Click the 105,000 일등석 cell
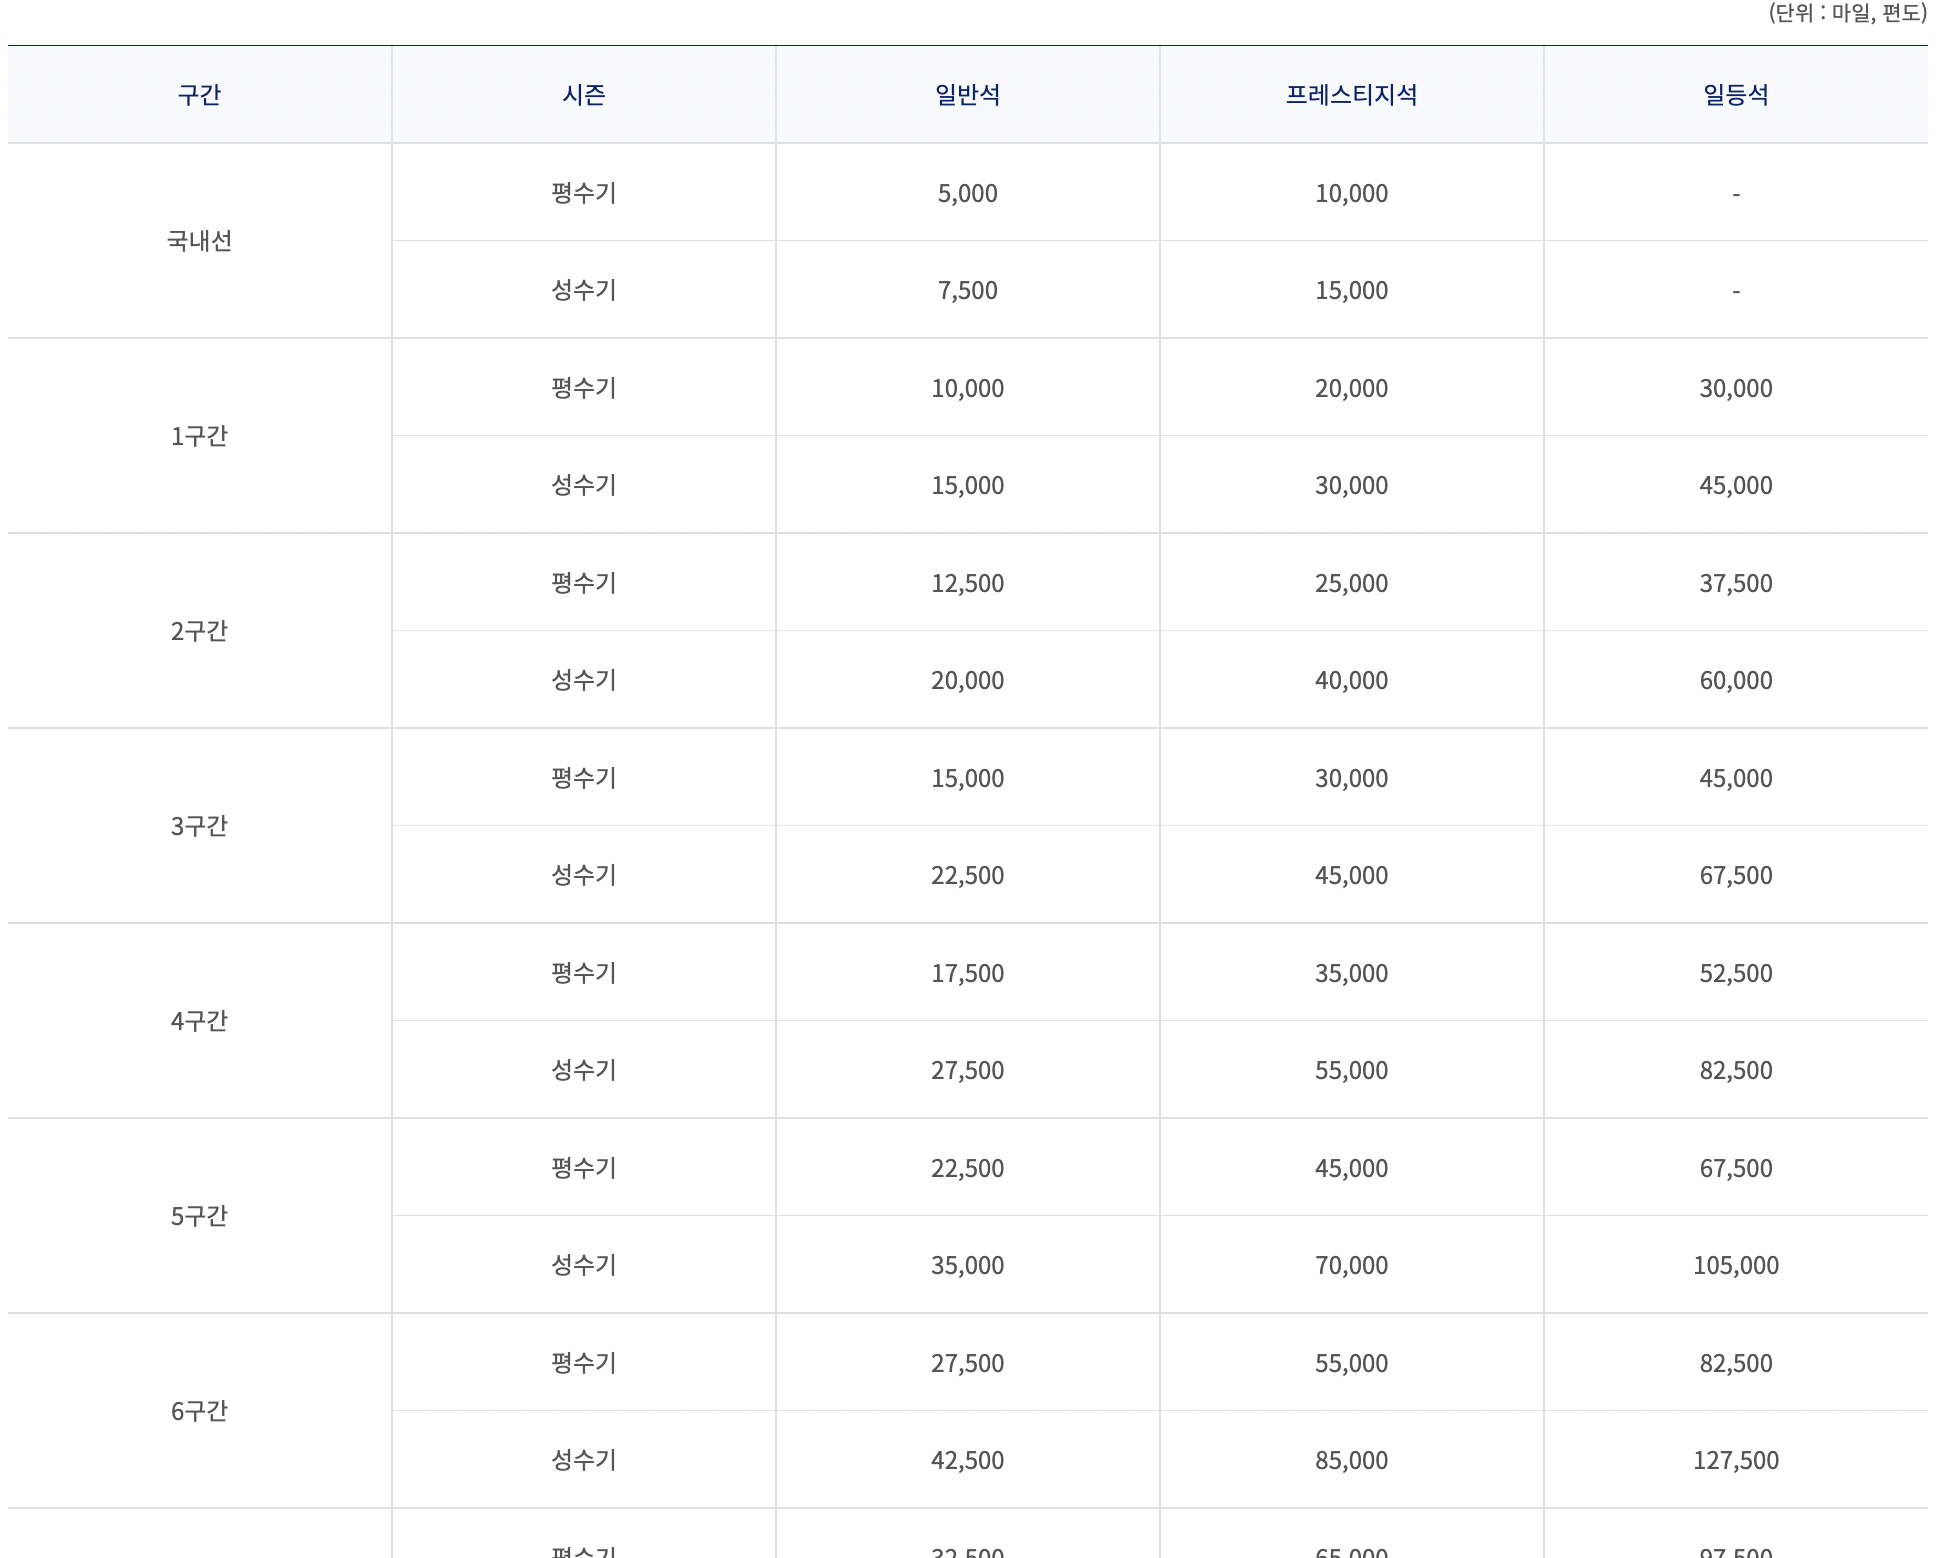The image size is (1944, 1558). [1735, 1265]
